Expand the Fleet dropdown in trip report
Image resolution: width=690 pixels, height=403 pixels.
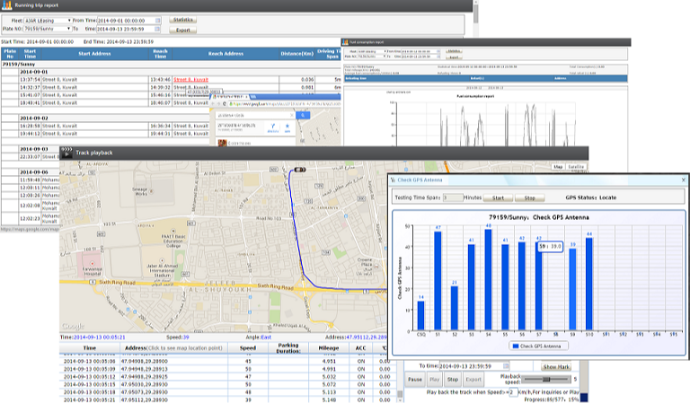coord(69,19)
